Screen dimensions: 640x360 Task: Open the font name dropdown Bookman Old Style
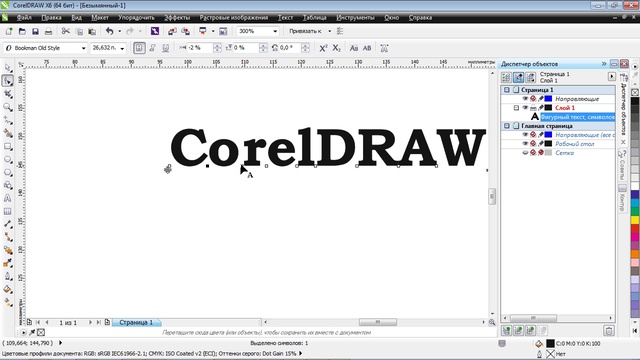pos(83,48)
